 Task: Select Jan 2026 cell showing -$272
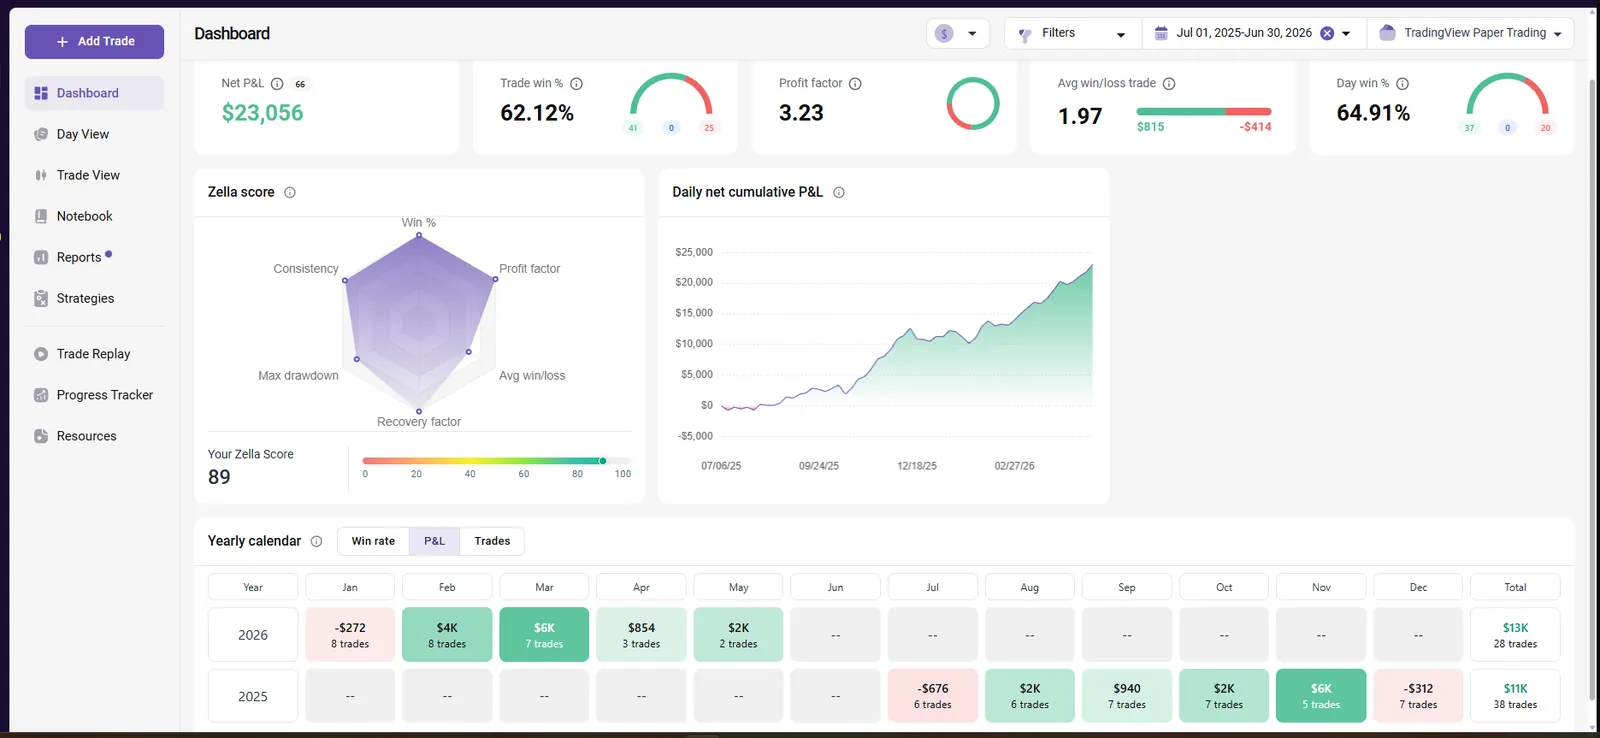[x=350, y=635]
